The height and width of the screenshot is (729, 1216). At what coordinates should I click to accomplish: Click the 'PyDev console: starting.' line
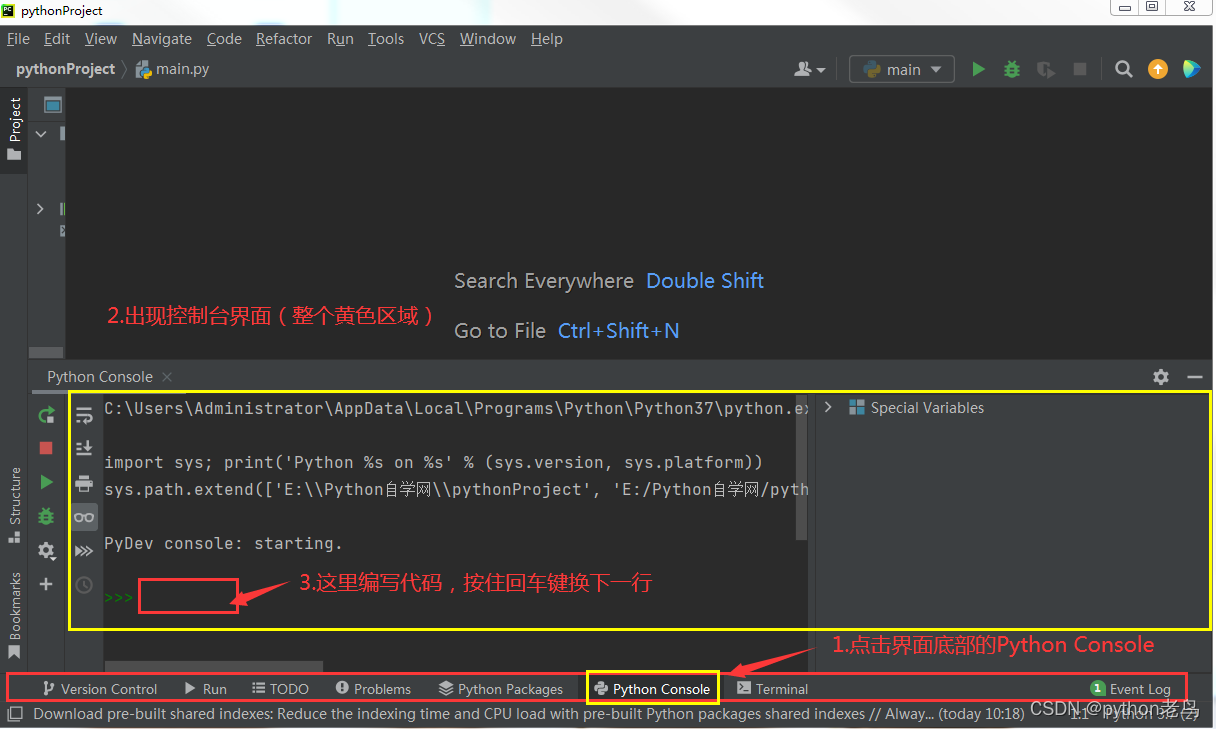[x=223, y=544]
